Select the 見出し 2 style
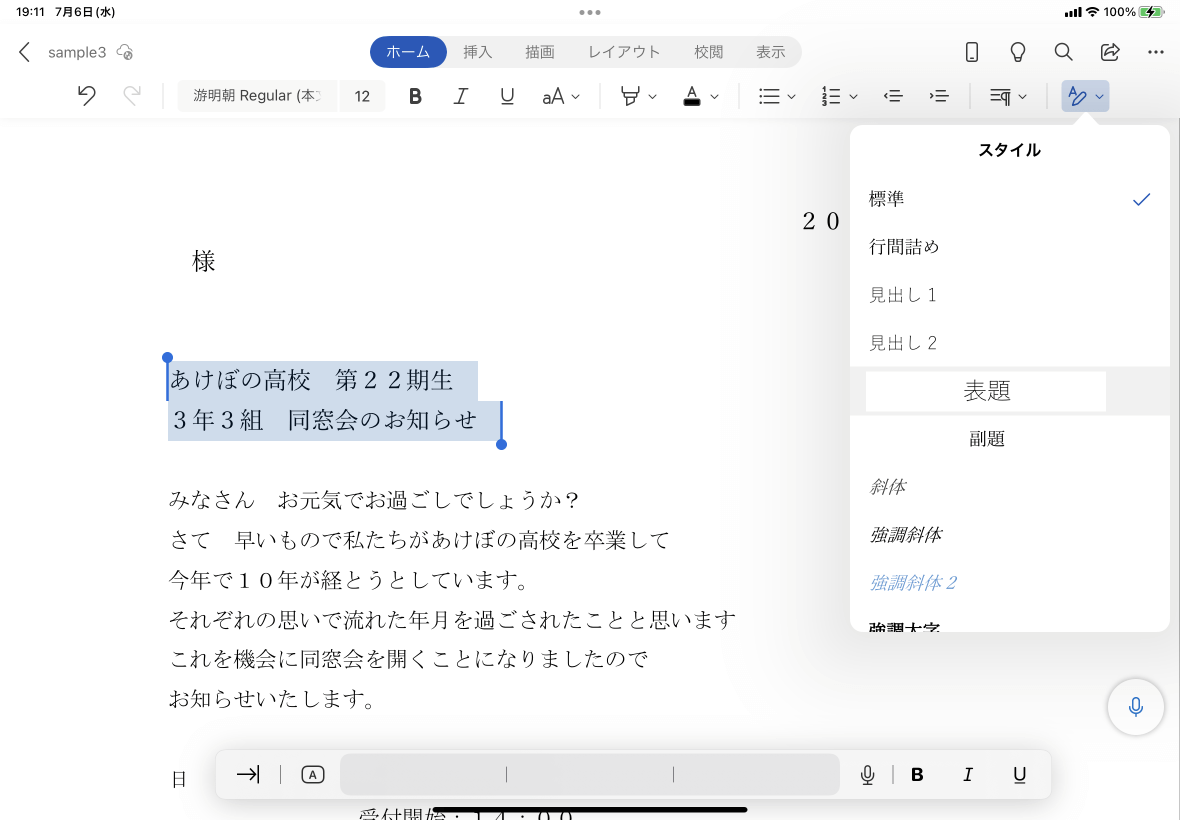The height and width of the screenshot is (820, 1180). 1010,343
